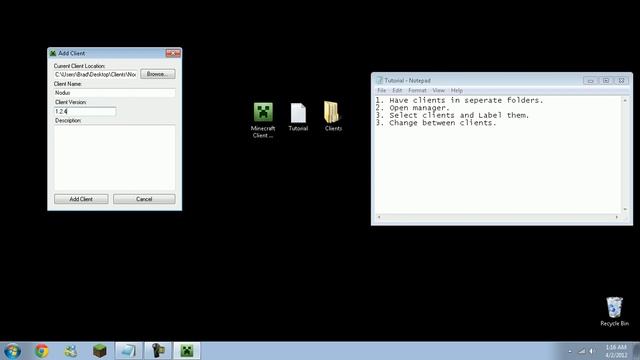Open the Notepad View menu

[x=438, y=91]
